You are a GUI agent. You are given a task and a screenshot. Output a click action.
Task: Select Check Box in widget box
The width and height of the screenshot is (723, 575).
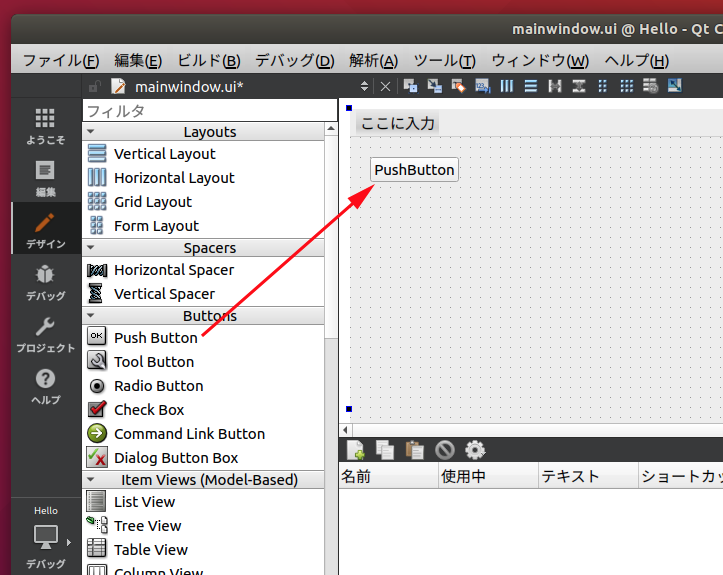(204, 409)
